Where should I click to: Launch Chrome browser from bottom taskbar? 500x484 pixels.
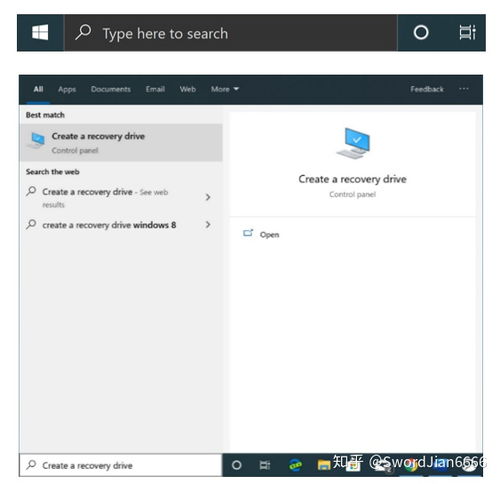(412, 465)
